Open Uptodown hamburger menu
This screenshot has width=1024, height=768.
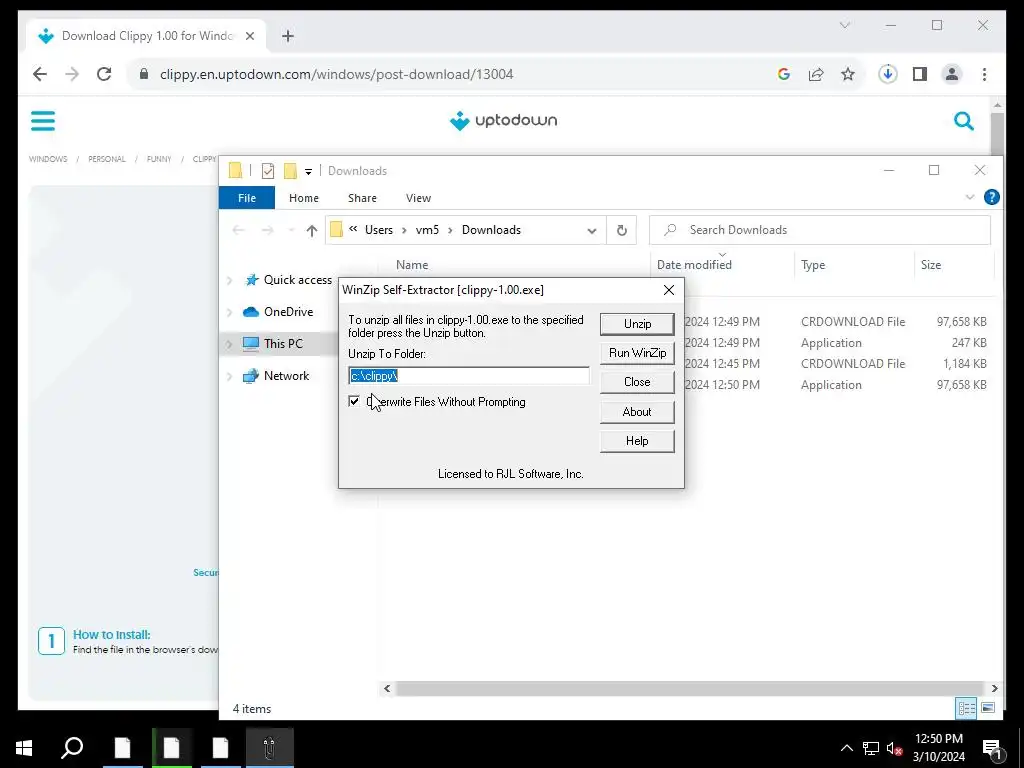tap(43, 121)
